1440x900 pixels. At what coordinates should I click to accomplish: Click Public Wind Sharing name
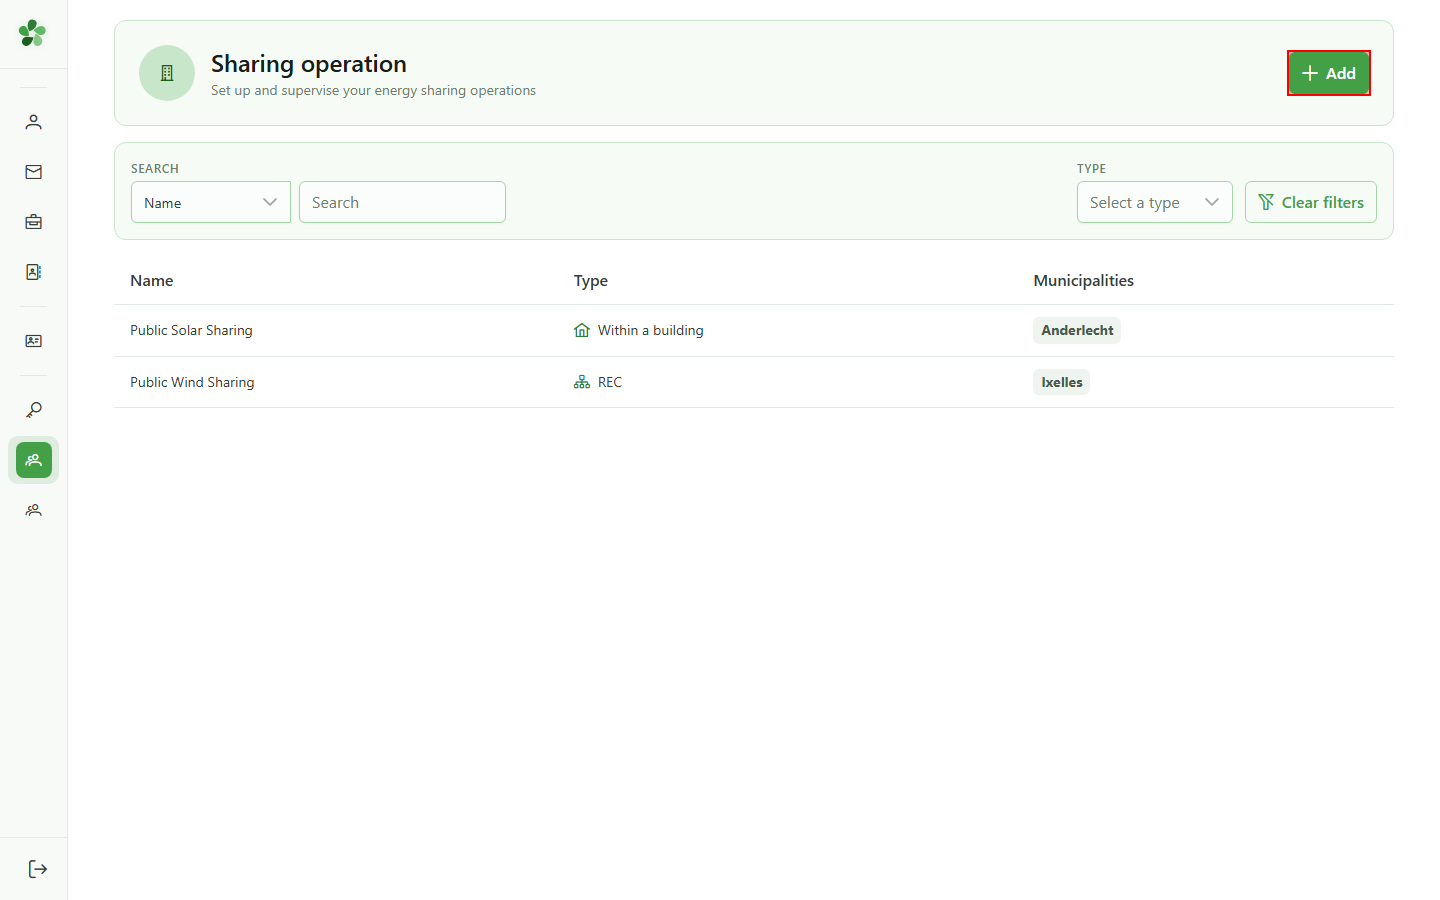click(x=192, y=382)
